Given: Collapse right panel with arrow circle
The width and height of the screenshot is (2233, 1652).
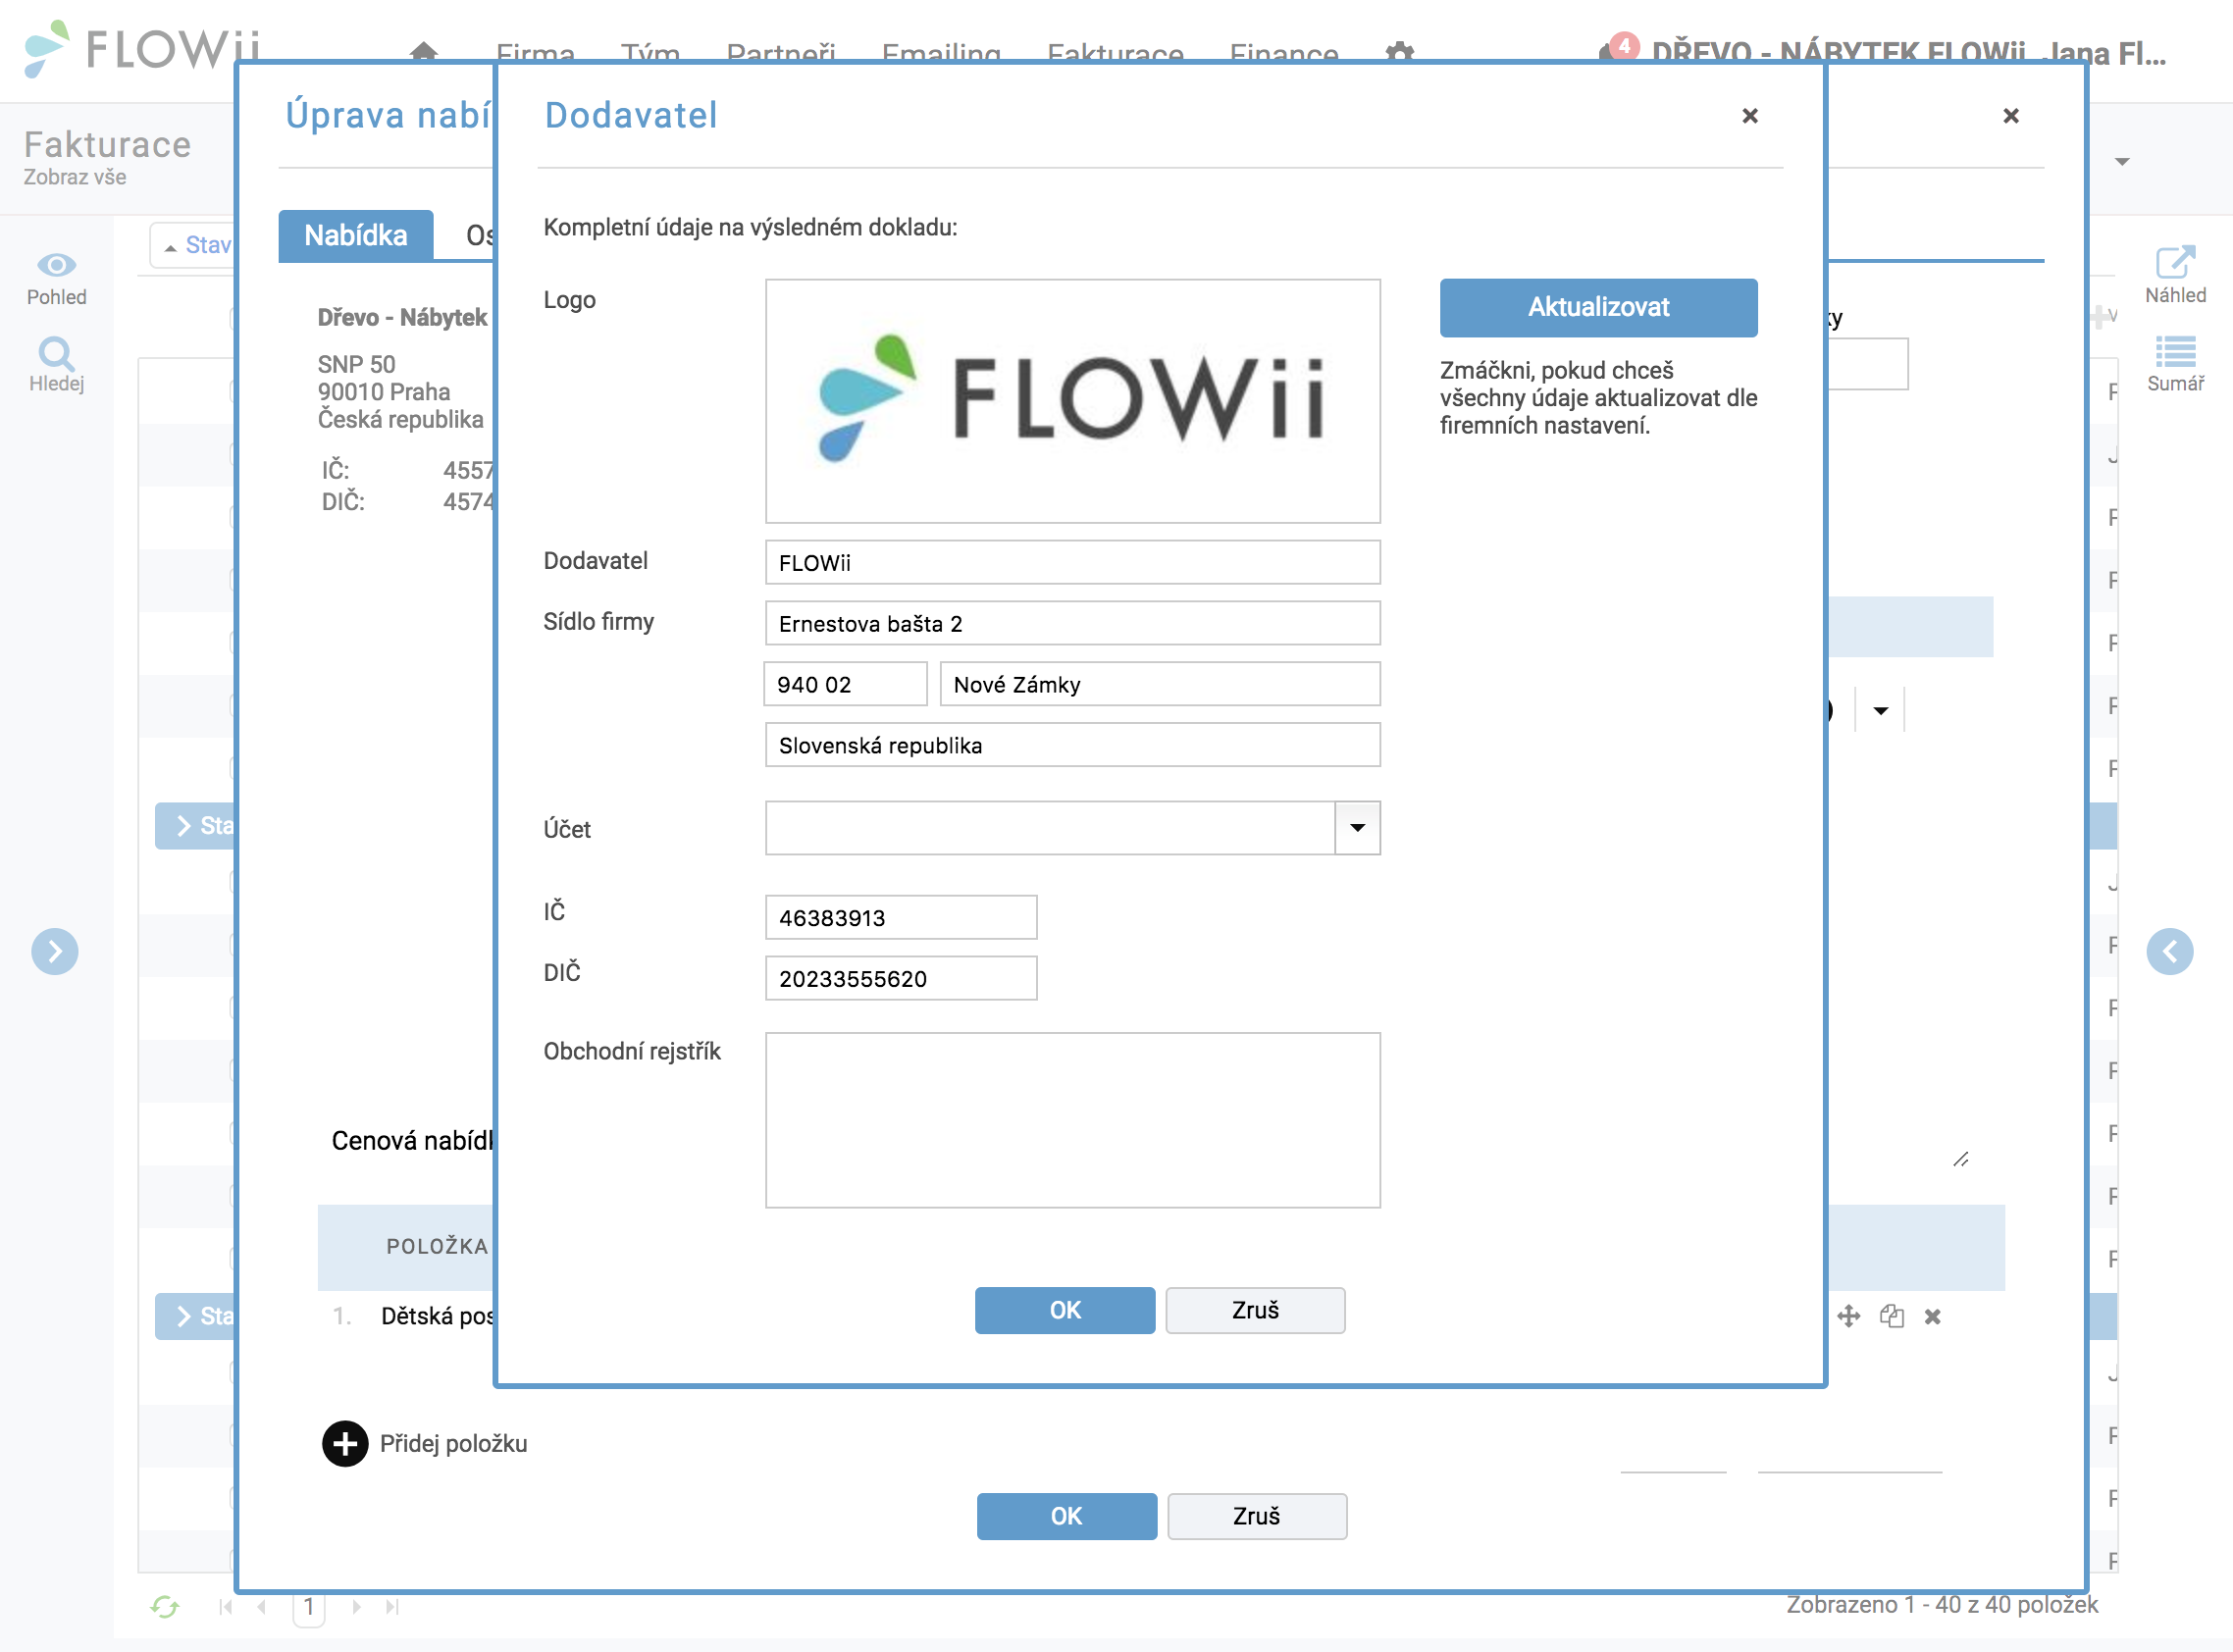Looking at the screenshot, I should [2170, 951].
